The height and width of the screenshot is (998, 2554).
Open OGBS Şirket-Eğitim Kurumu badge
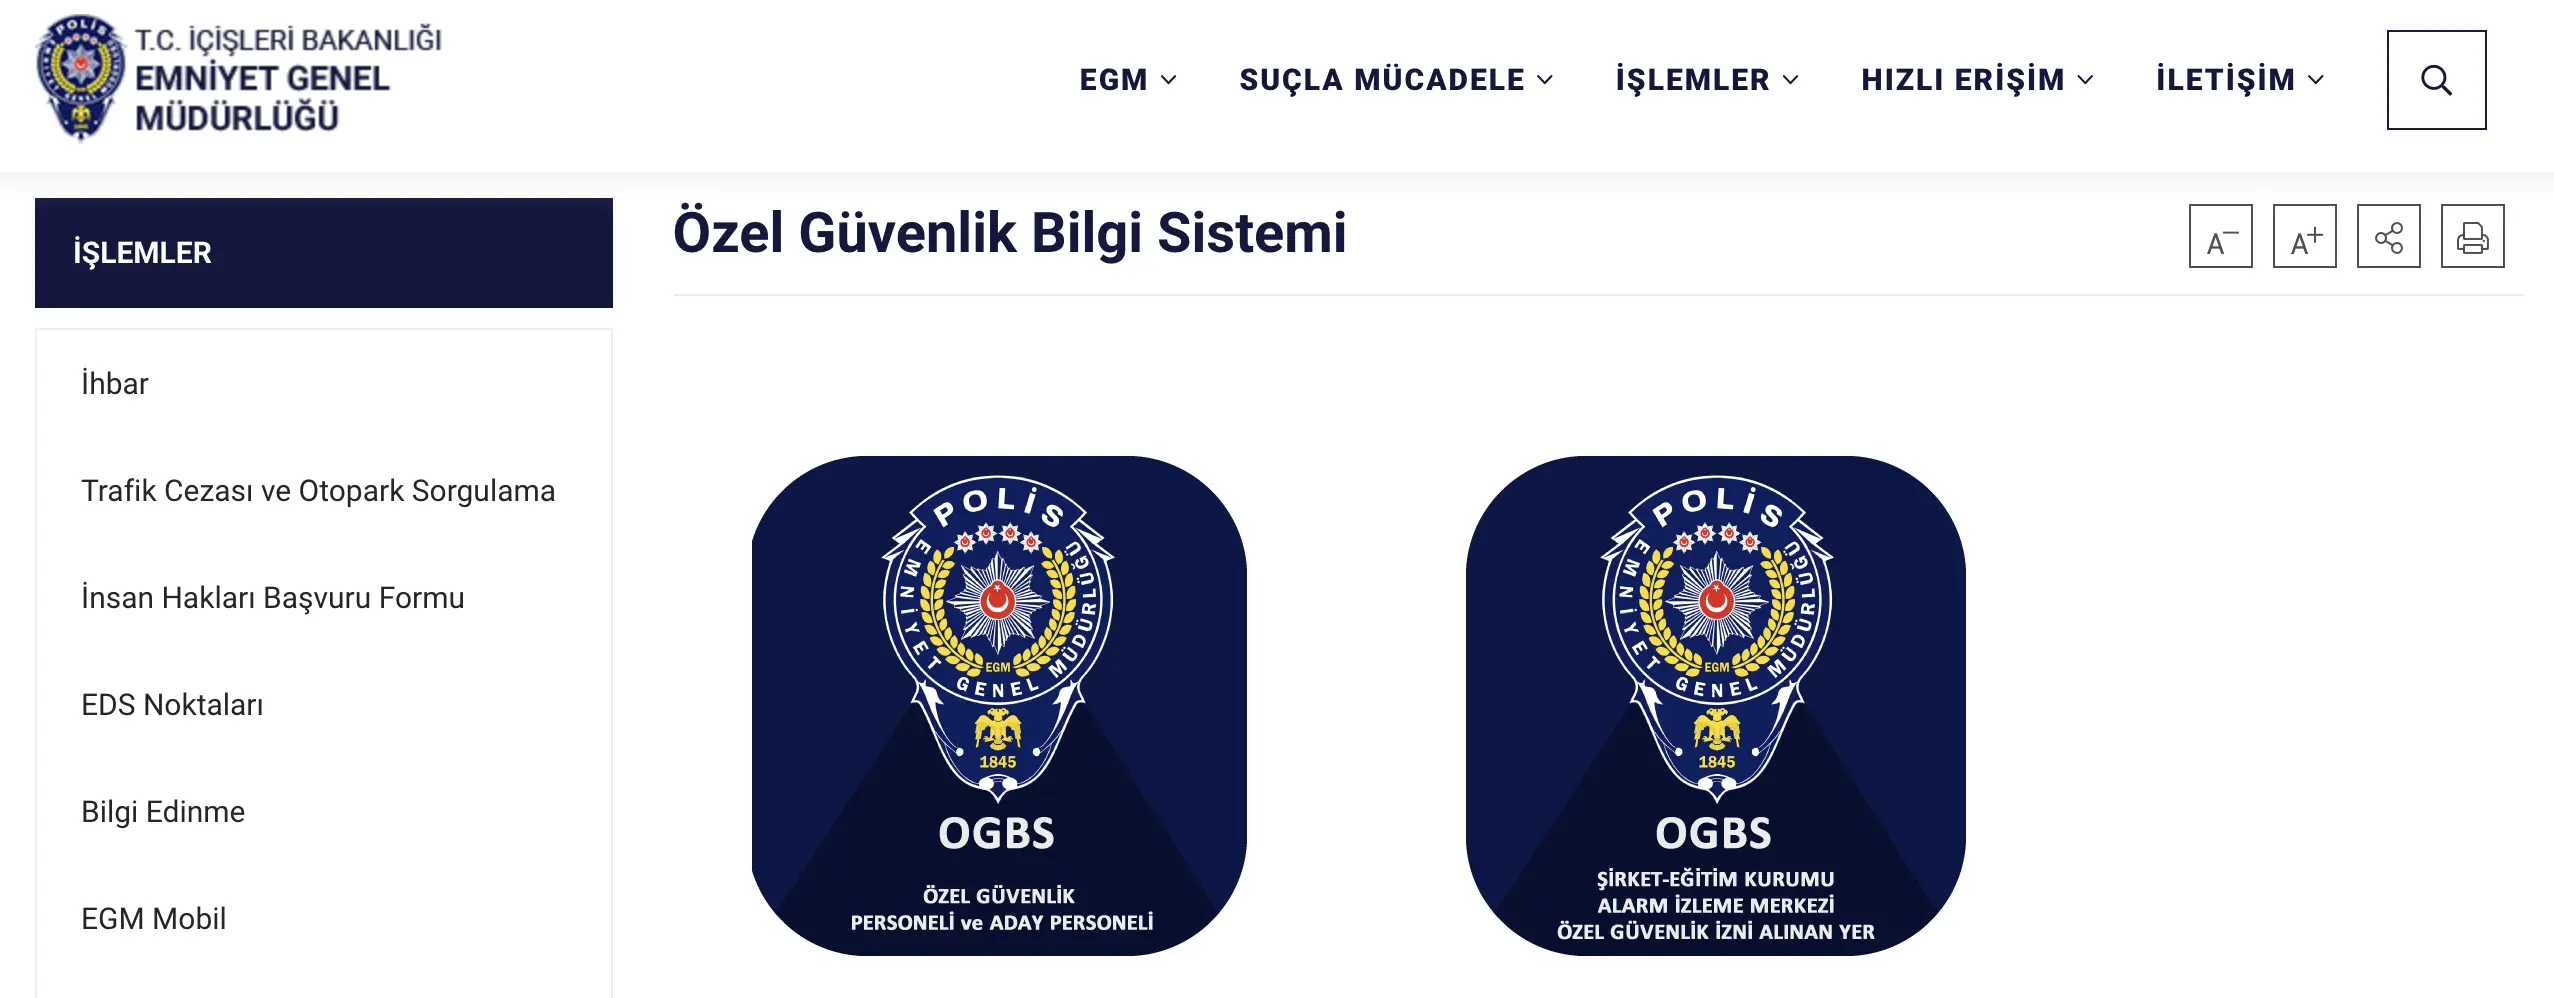1715,706
